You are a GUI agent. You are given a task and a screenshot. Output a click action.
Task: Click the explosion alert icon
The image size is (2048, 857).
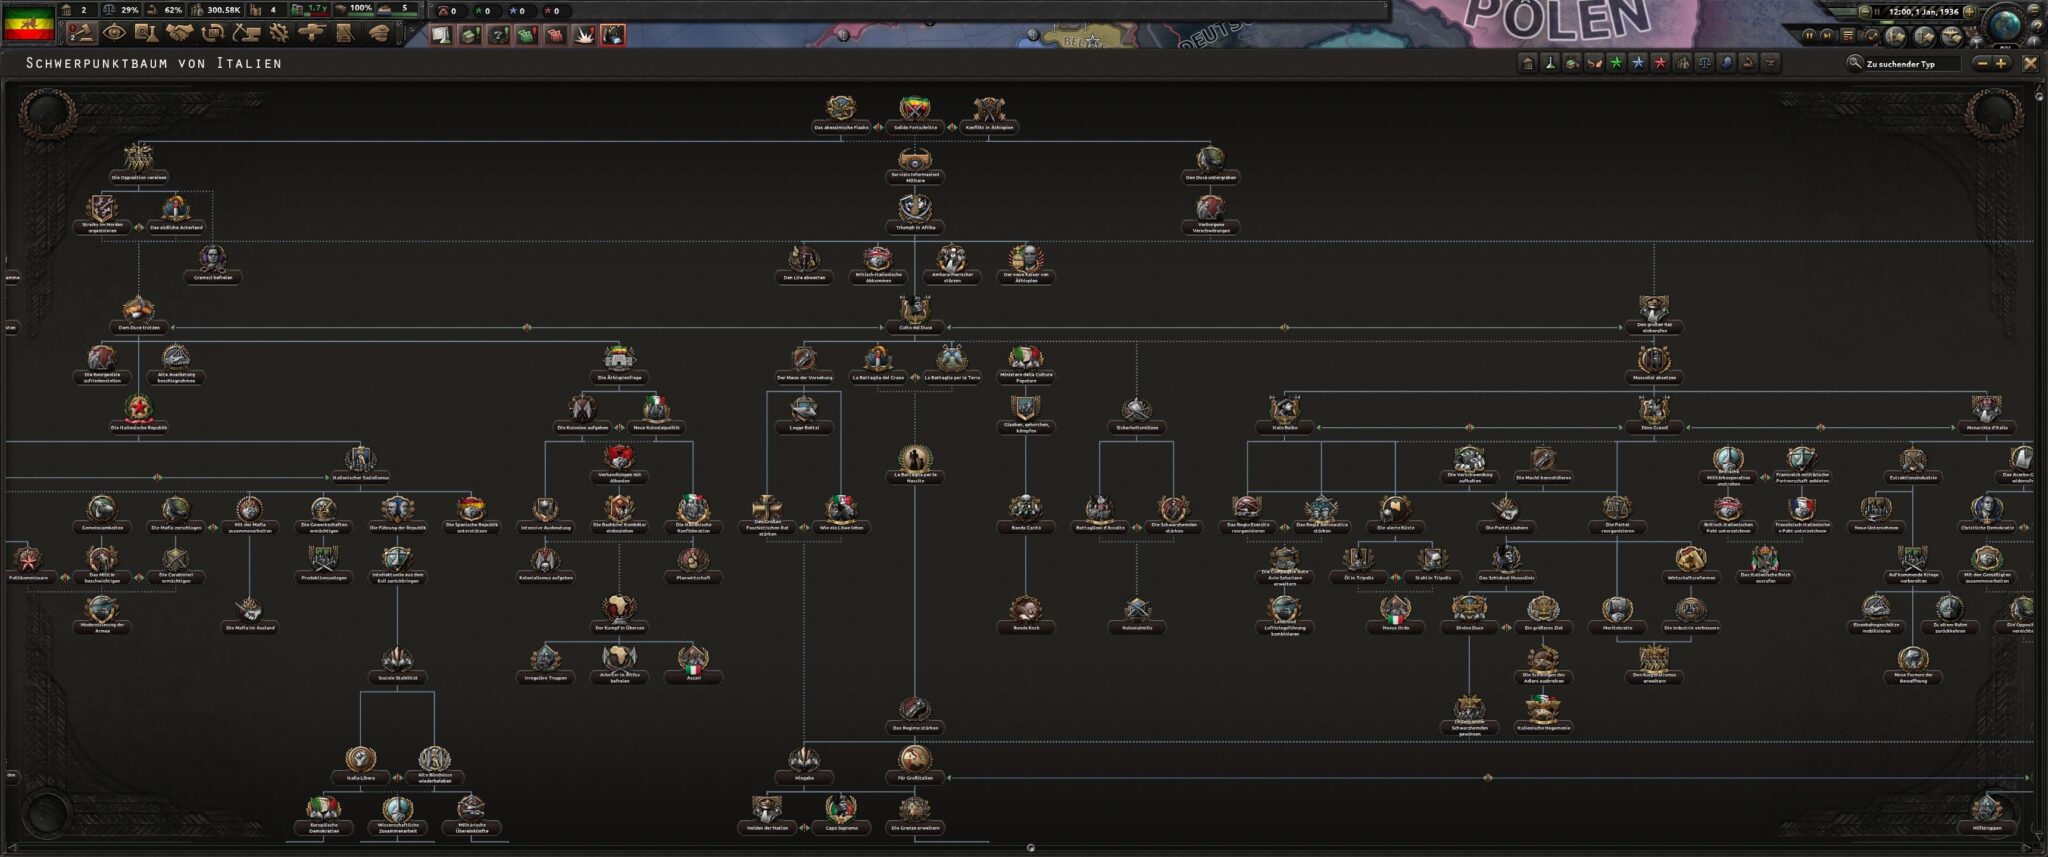click(x=584, y=35)
